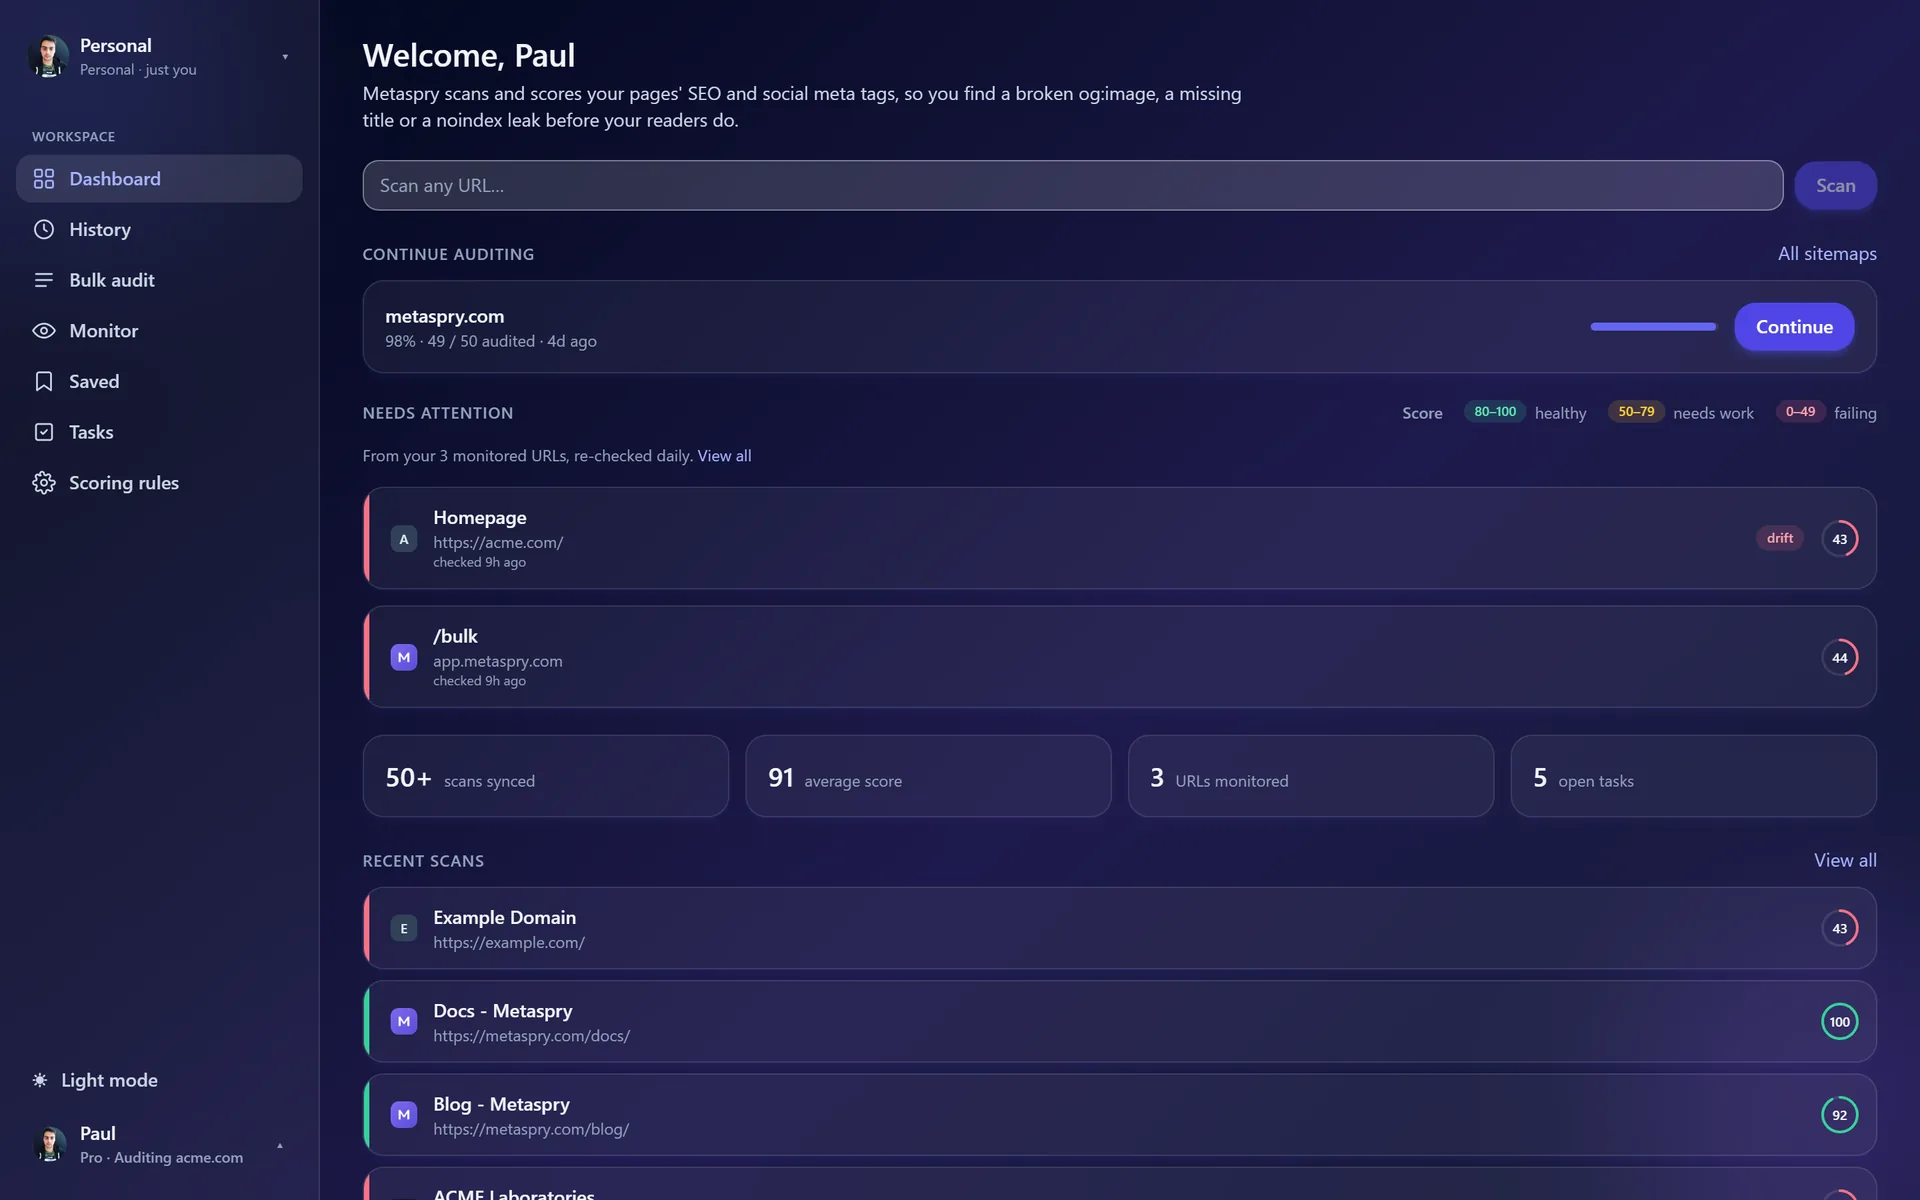Click the Docs - Metaspry M badge
The image size is (1920, 1200).
tap(404, 1021)
